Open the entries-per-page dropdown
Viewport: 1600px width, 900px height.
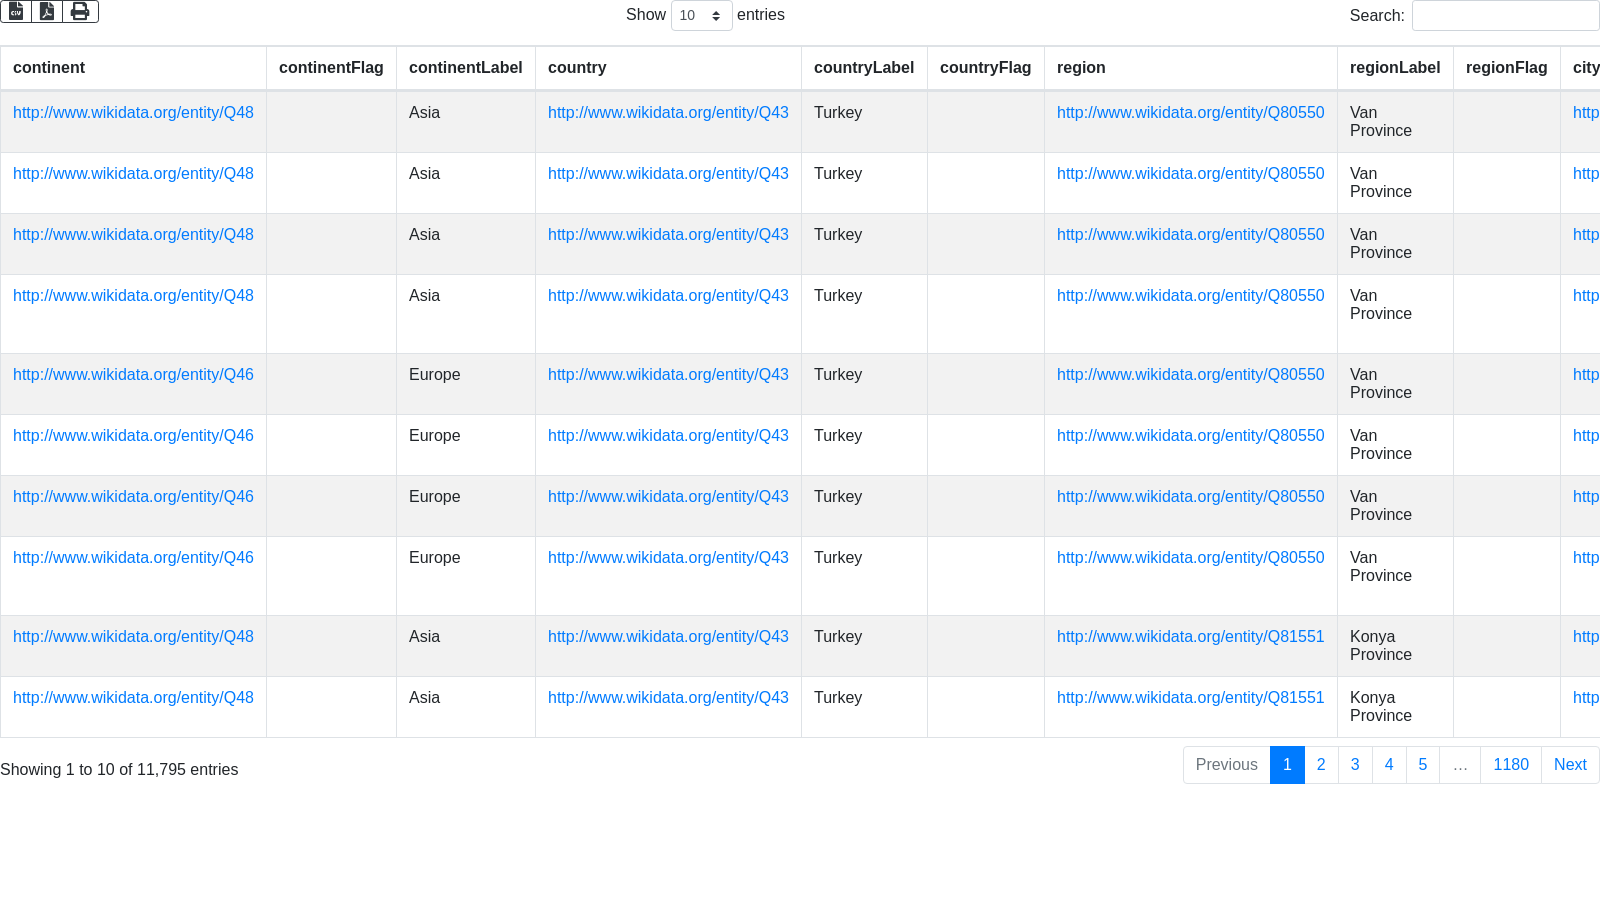(x=701, y=15)
